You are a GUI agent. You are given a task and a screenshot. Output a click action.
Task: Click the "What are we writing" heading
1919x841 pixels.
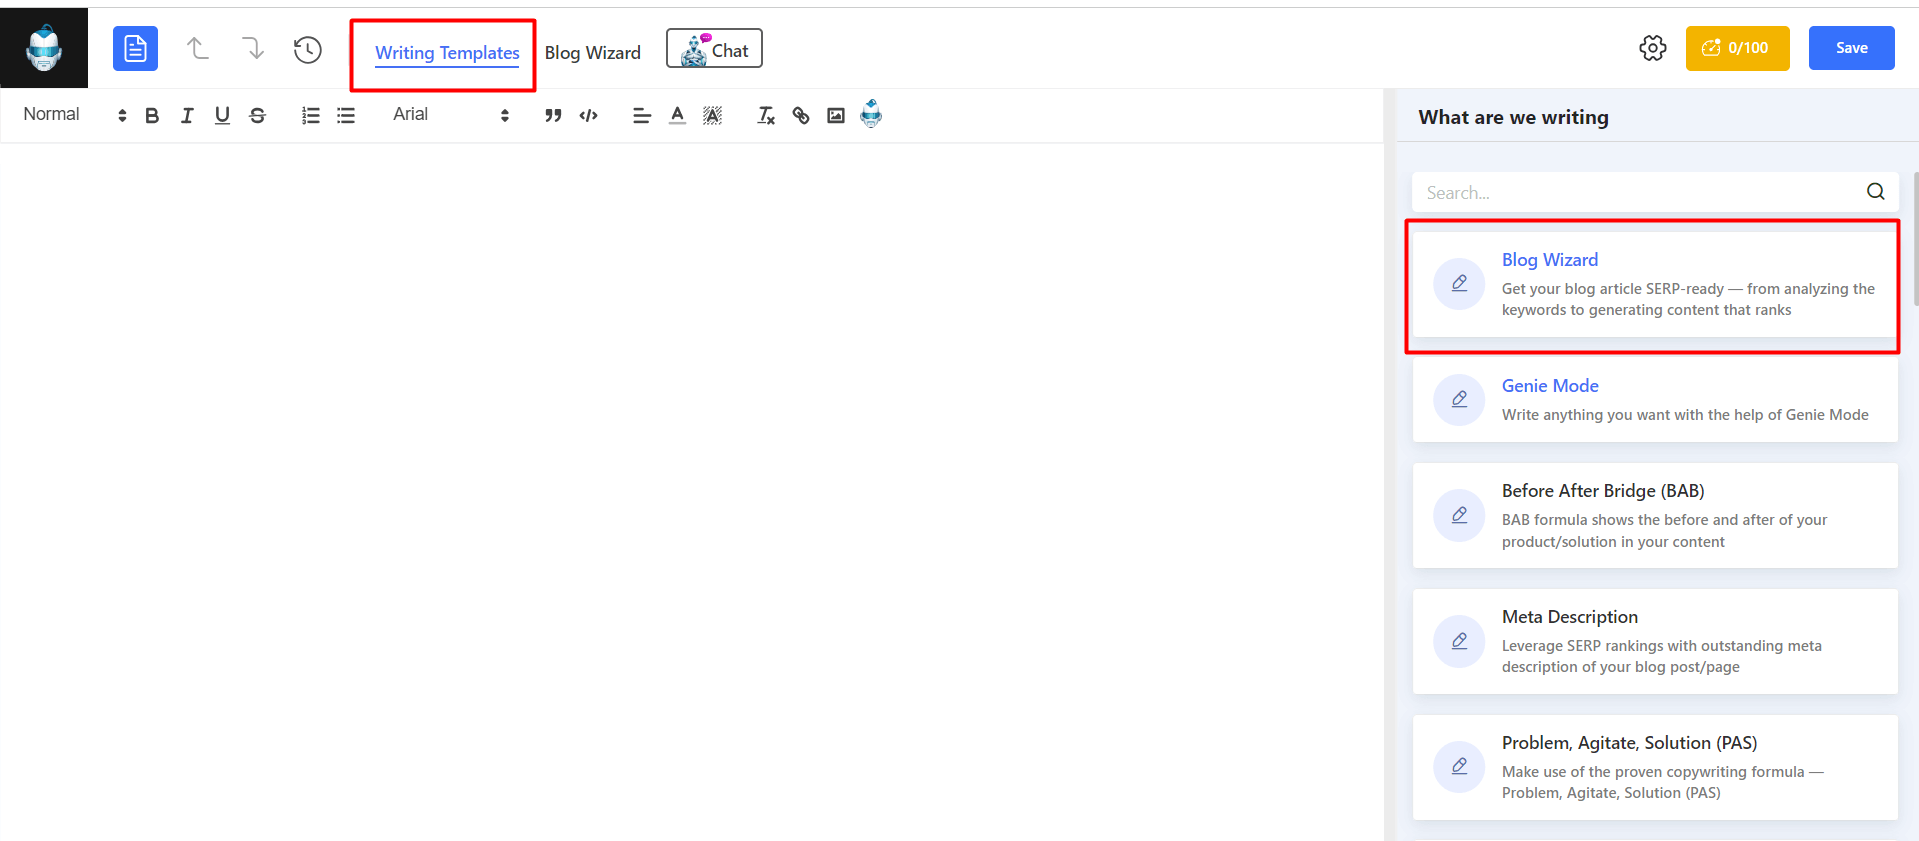coord(1513,117)
